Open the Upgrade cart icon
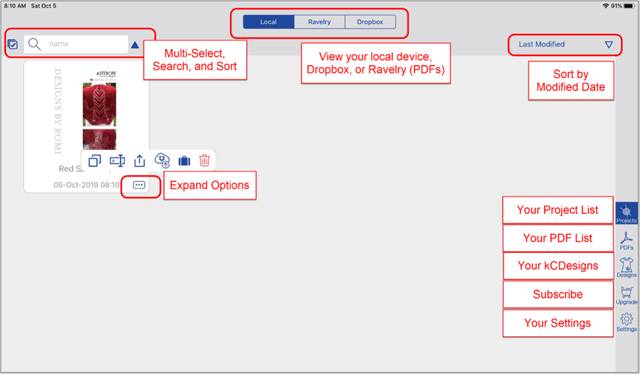 pyautogui.click(x=627, y=295)
